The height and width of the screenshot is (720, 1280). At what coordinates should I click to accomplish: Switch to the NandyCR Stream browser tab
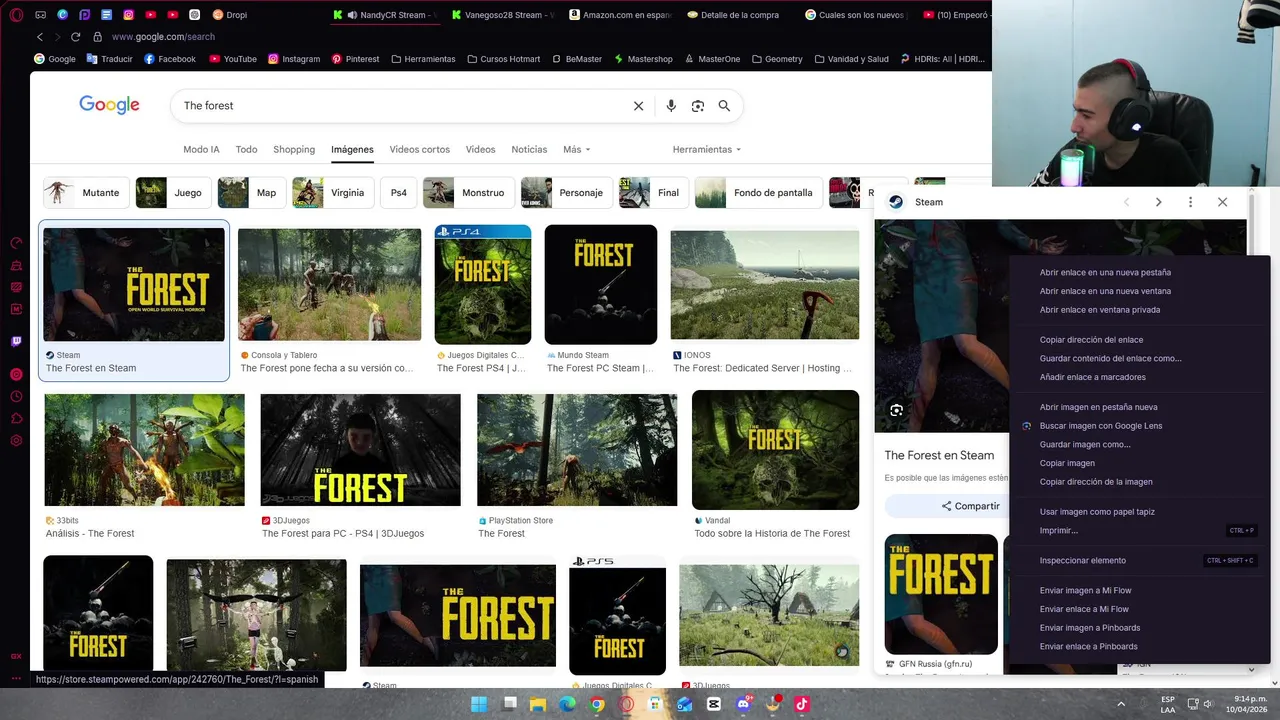[384, 15]
